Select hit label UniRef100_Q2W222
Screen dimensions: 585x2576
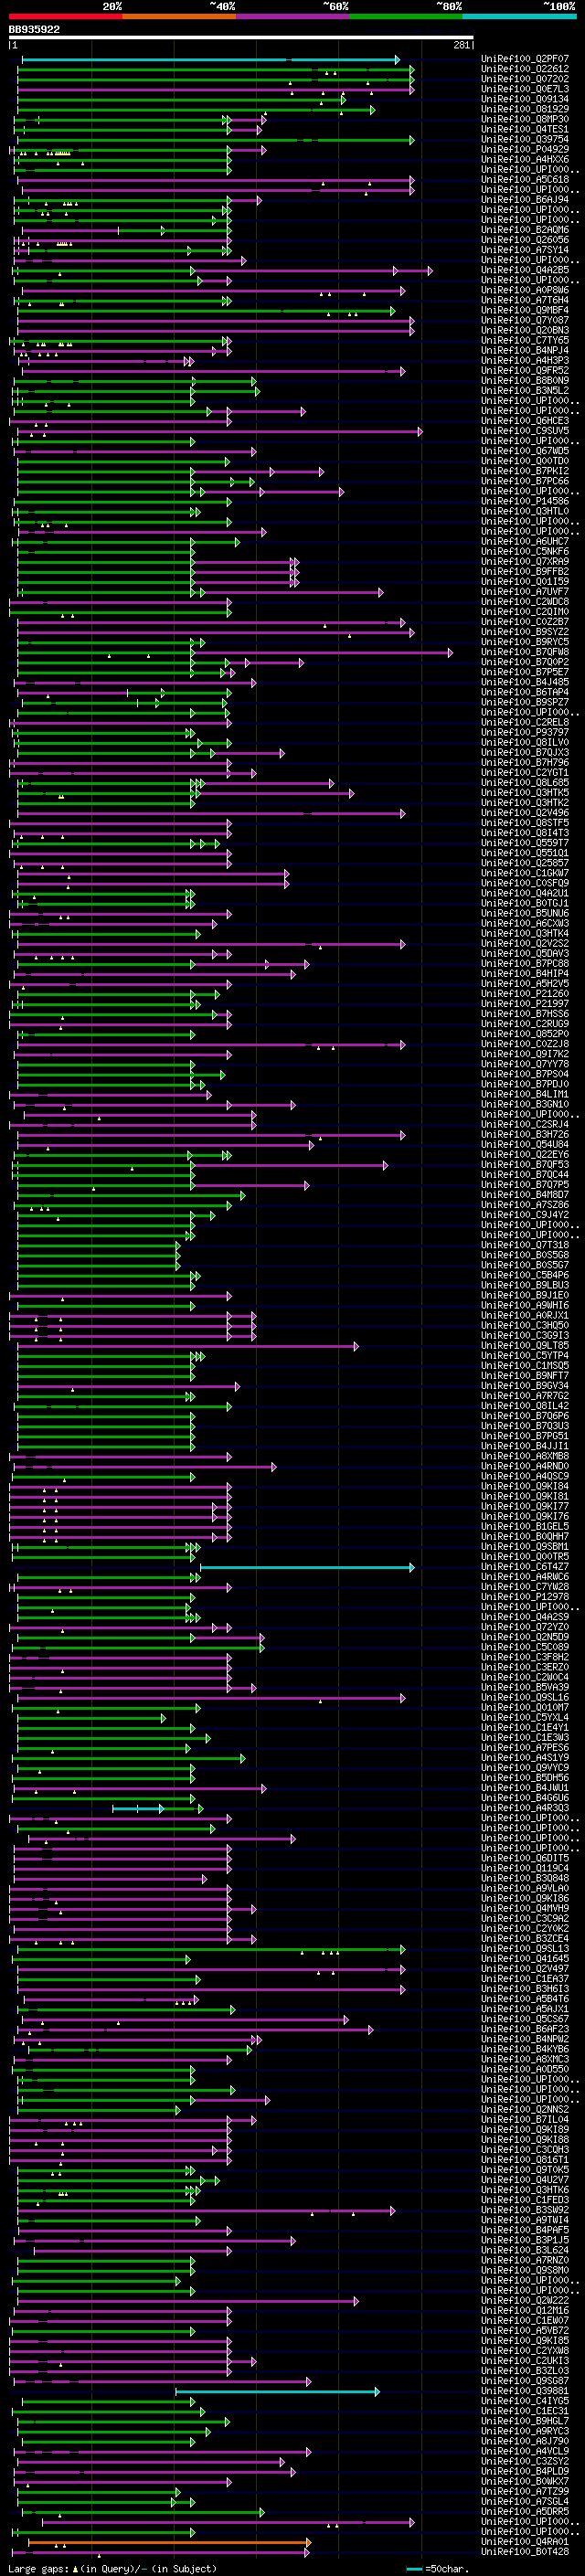(525, 2300)
